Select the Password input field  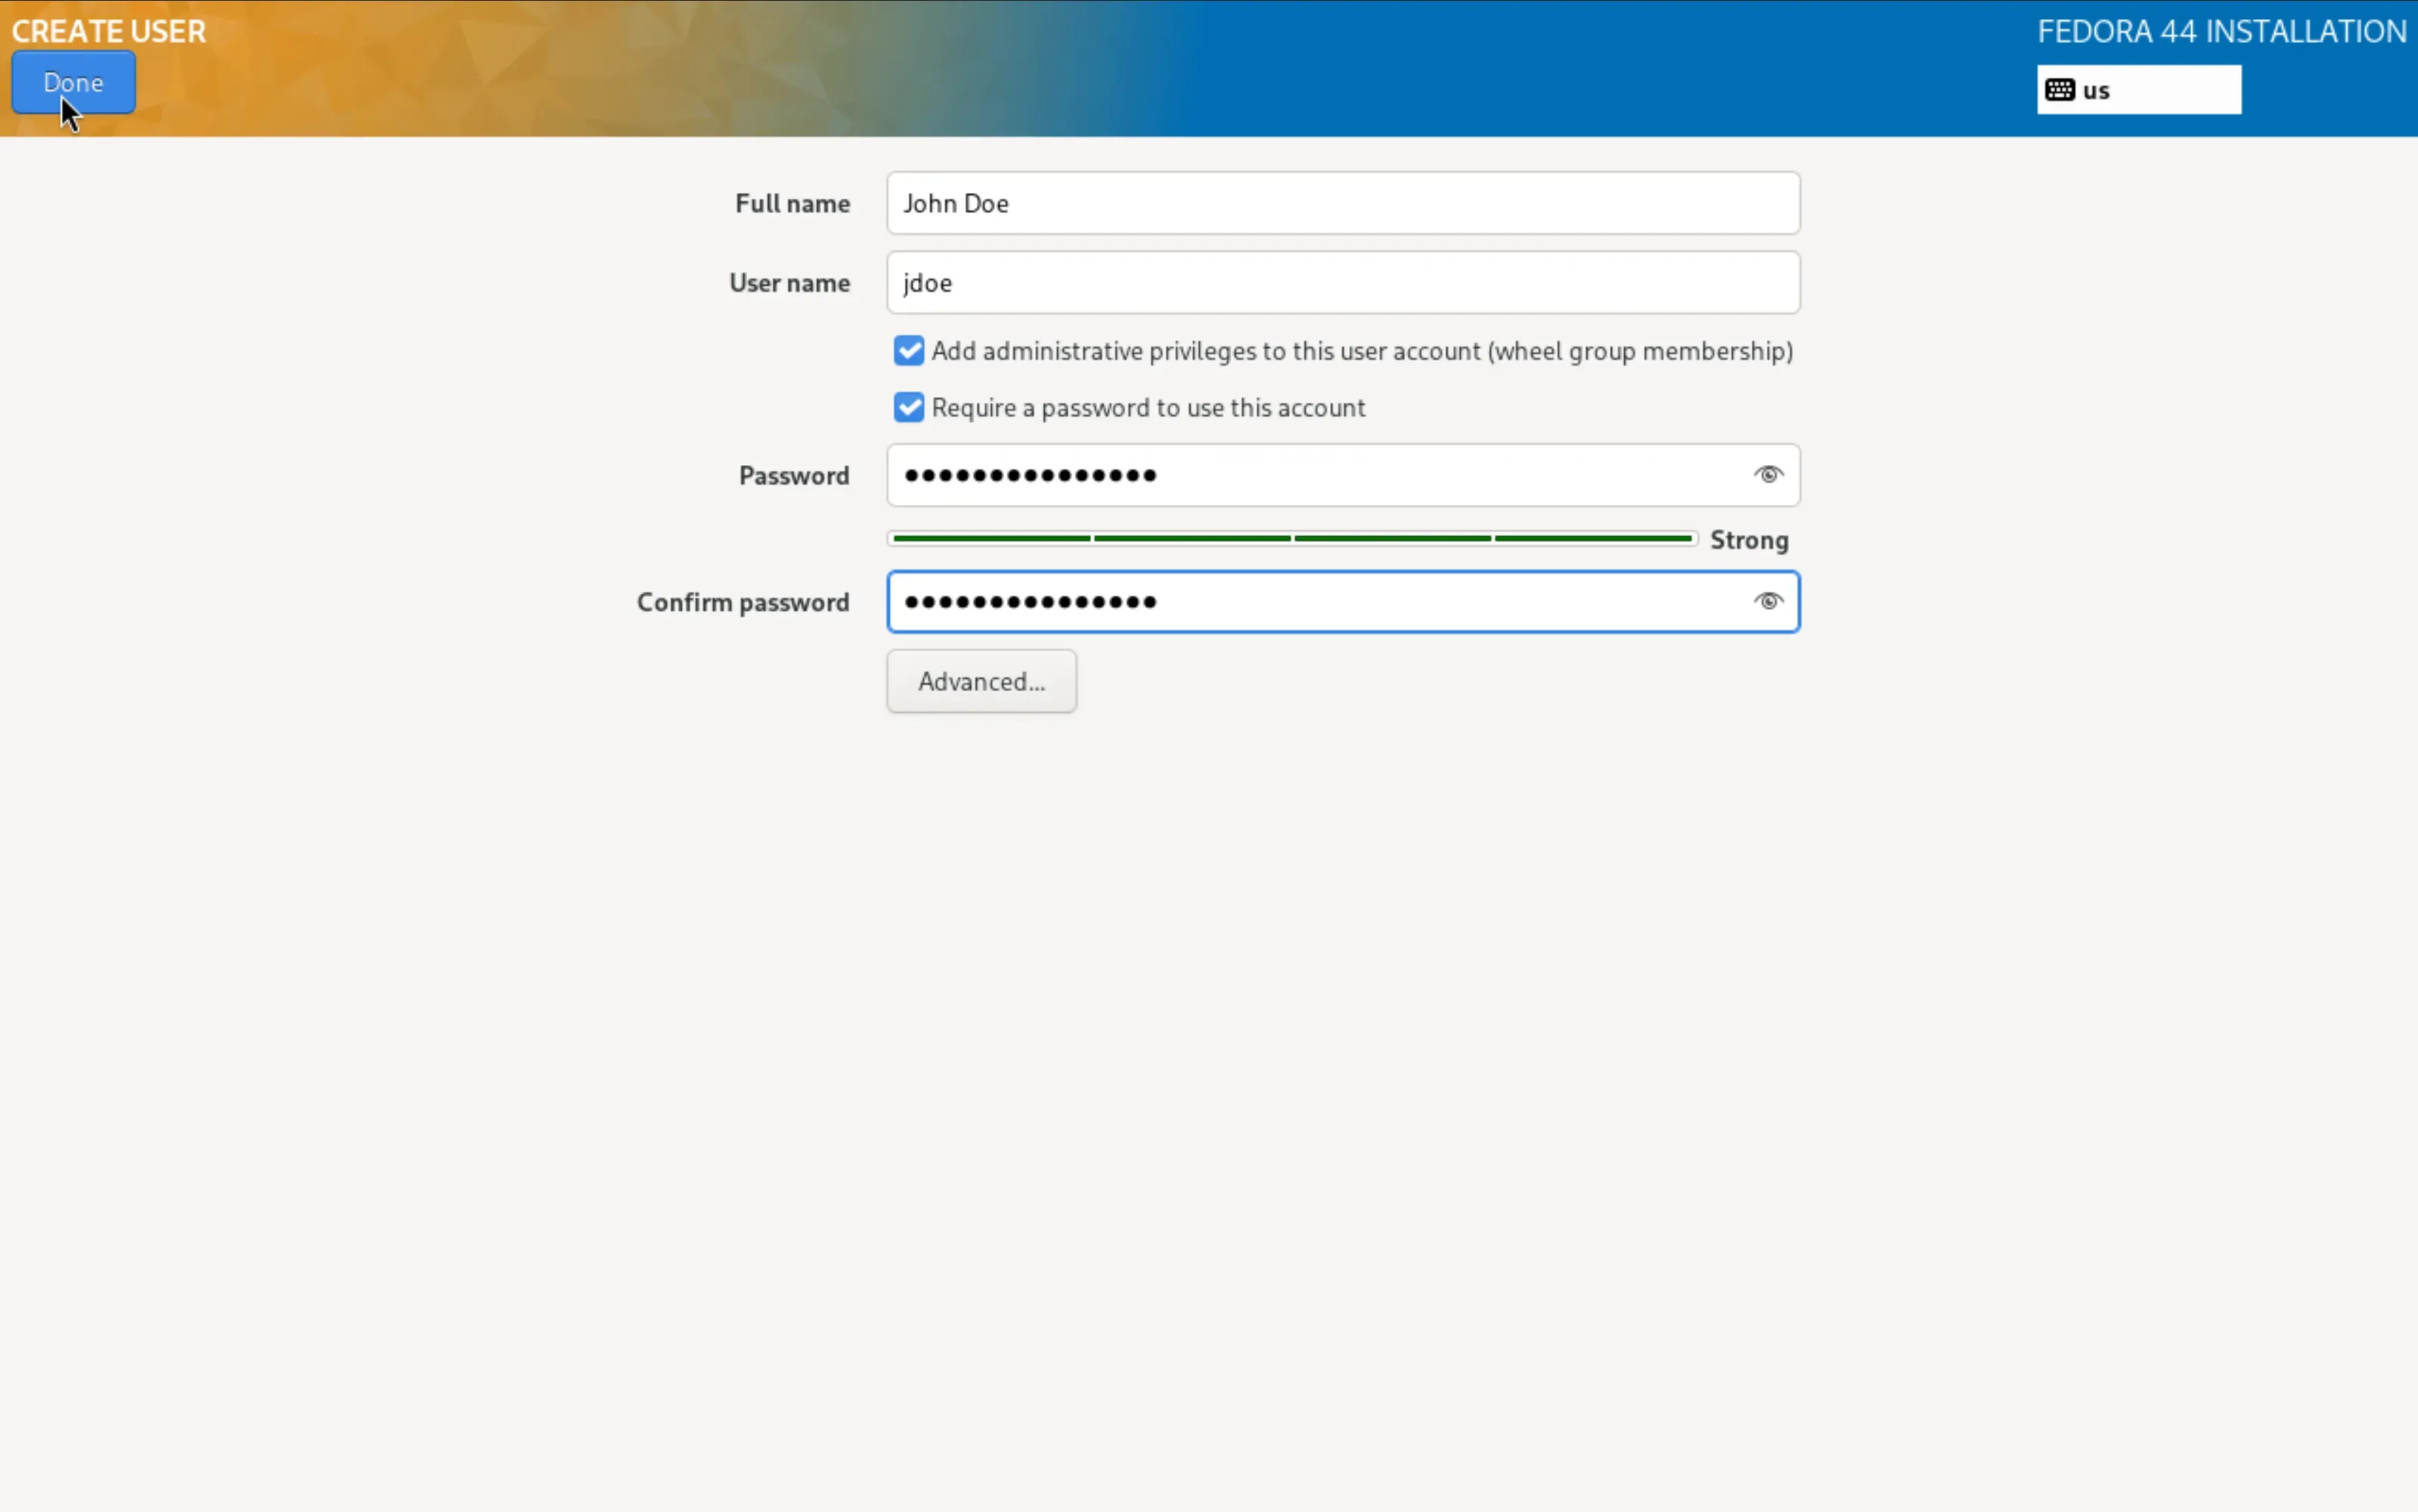1343,475
